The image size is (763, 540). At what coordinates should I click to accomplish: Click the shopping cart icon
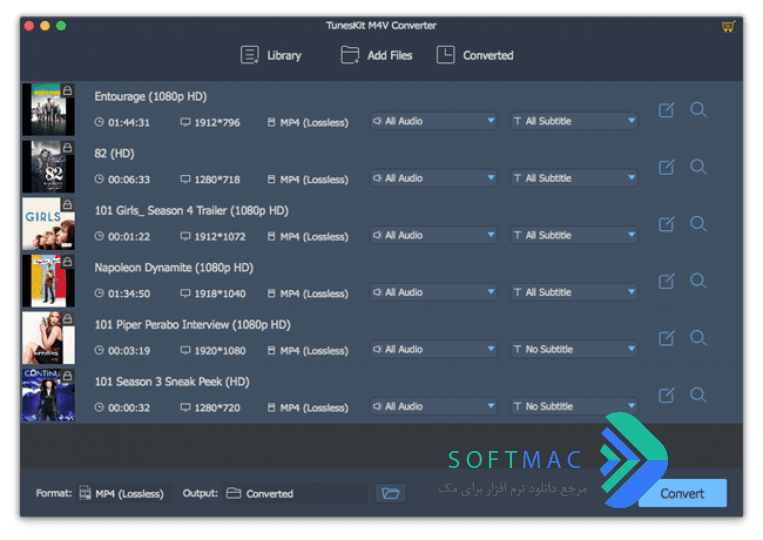[728, 27]
